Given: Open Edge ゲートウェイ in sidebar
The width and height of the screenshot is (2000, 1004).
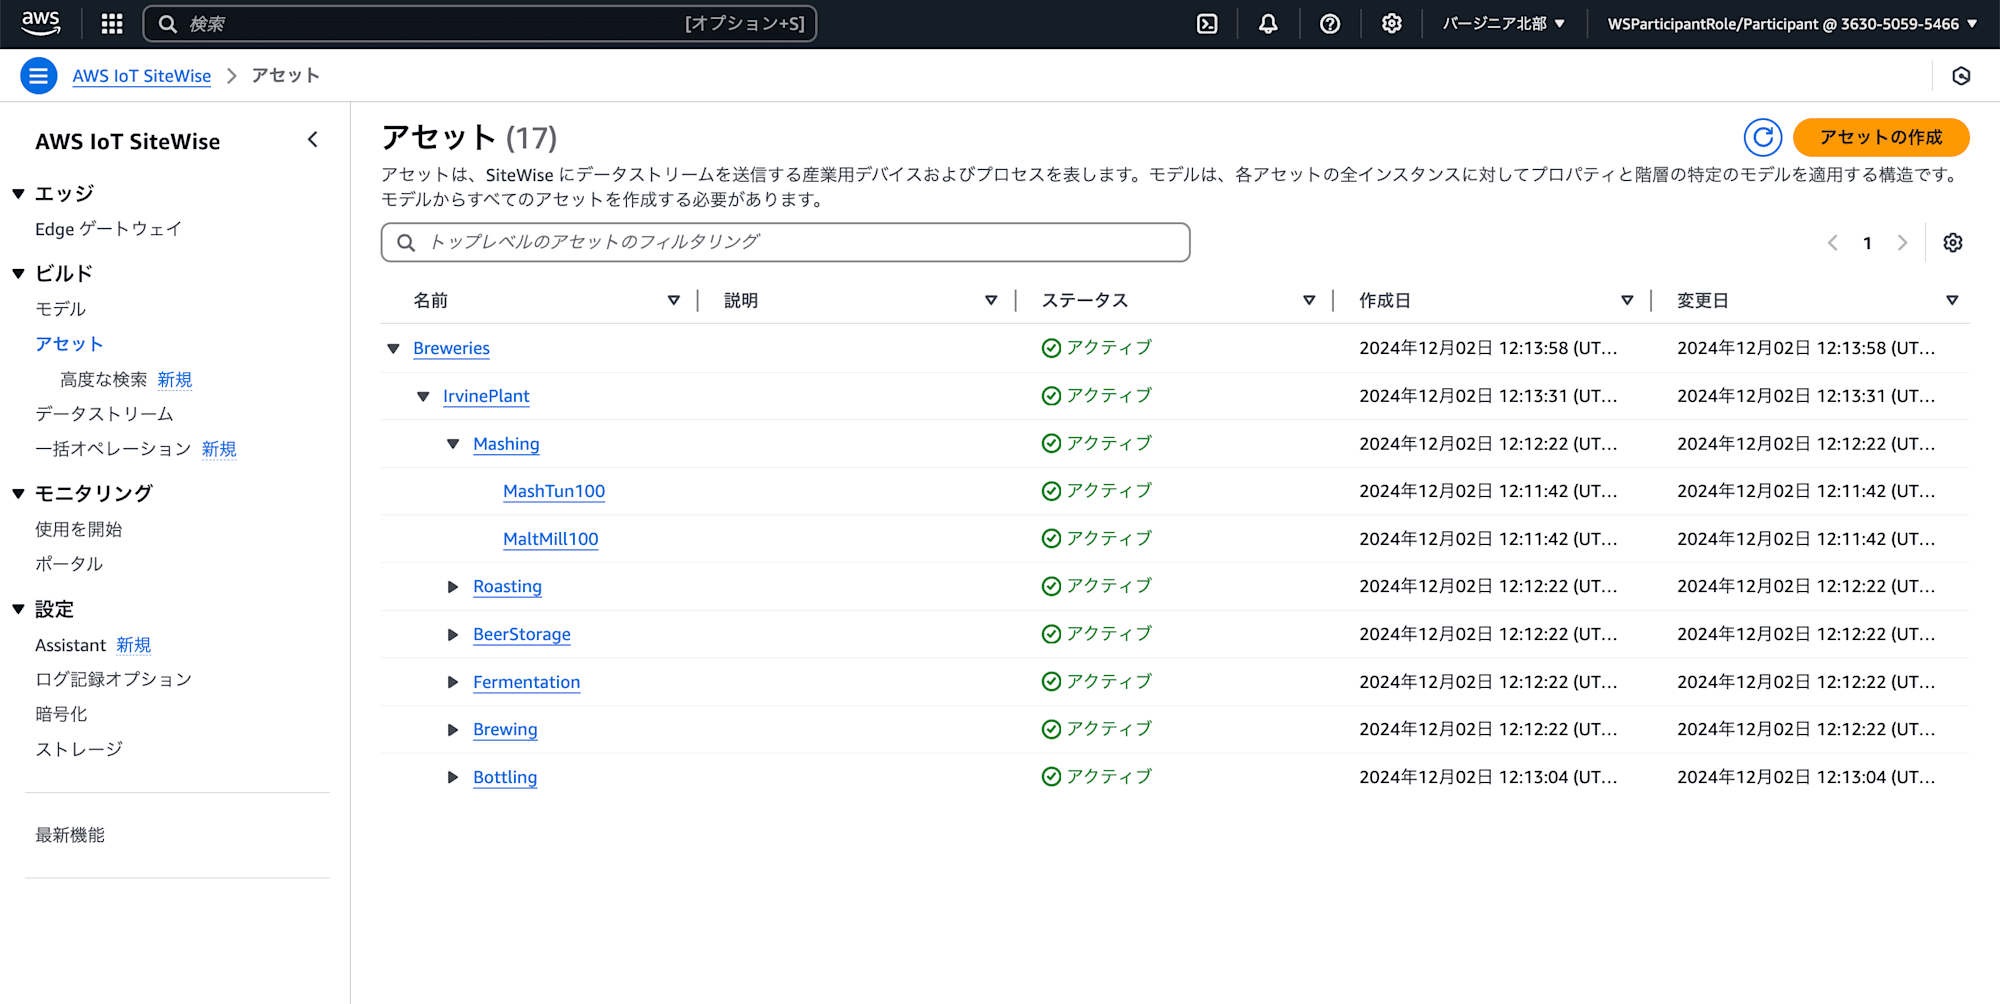Looking at the screenshot, I should tap(108, 229).
